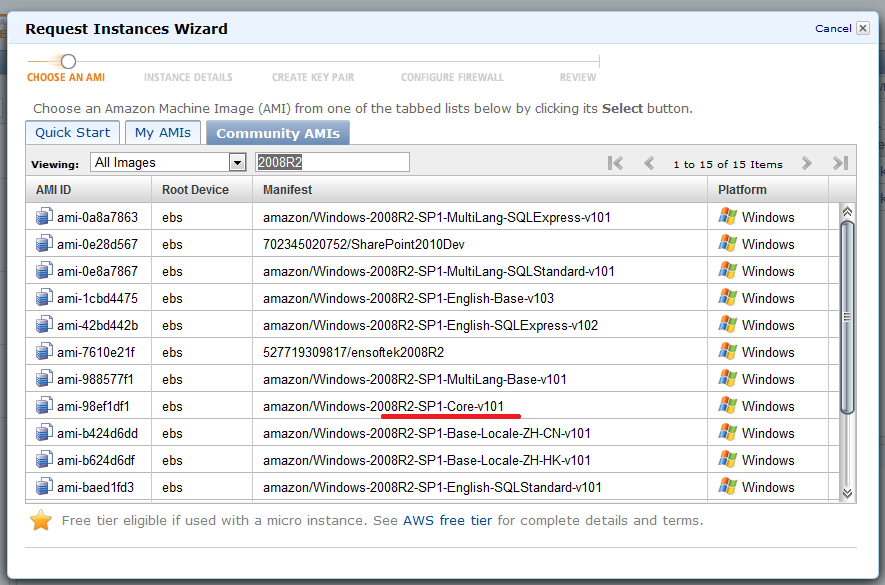Screen dimensions: 885x585
Task: Click the Cancel link
Action: click(x=833, y=28)
